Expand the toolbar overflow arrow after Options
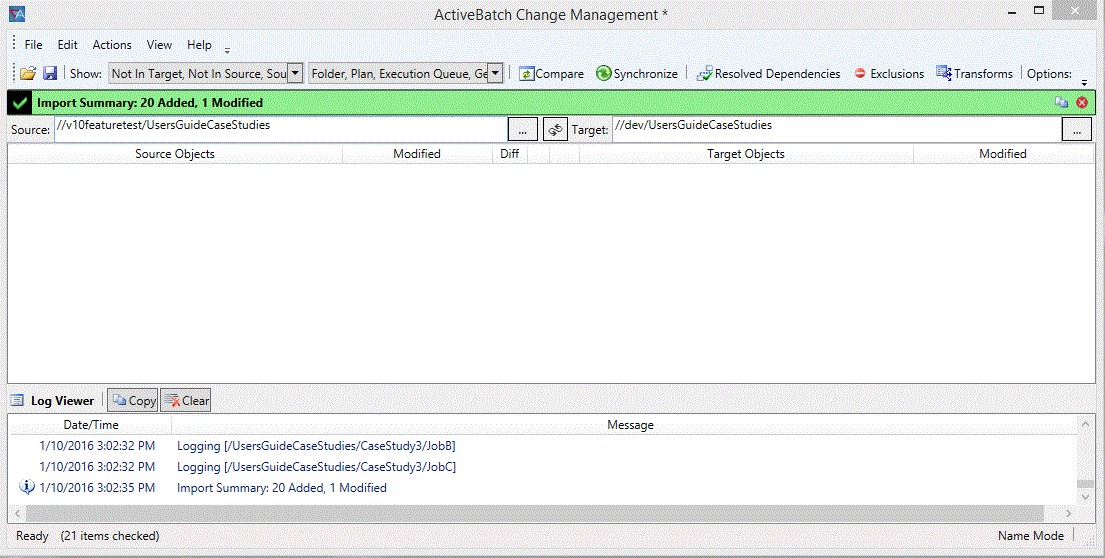Viewport: 1105px width, 558px height. [1084, 82]
